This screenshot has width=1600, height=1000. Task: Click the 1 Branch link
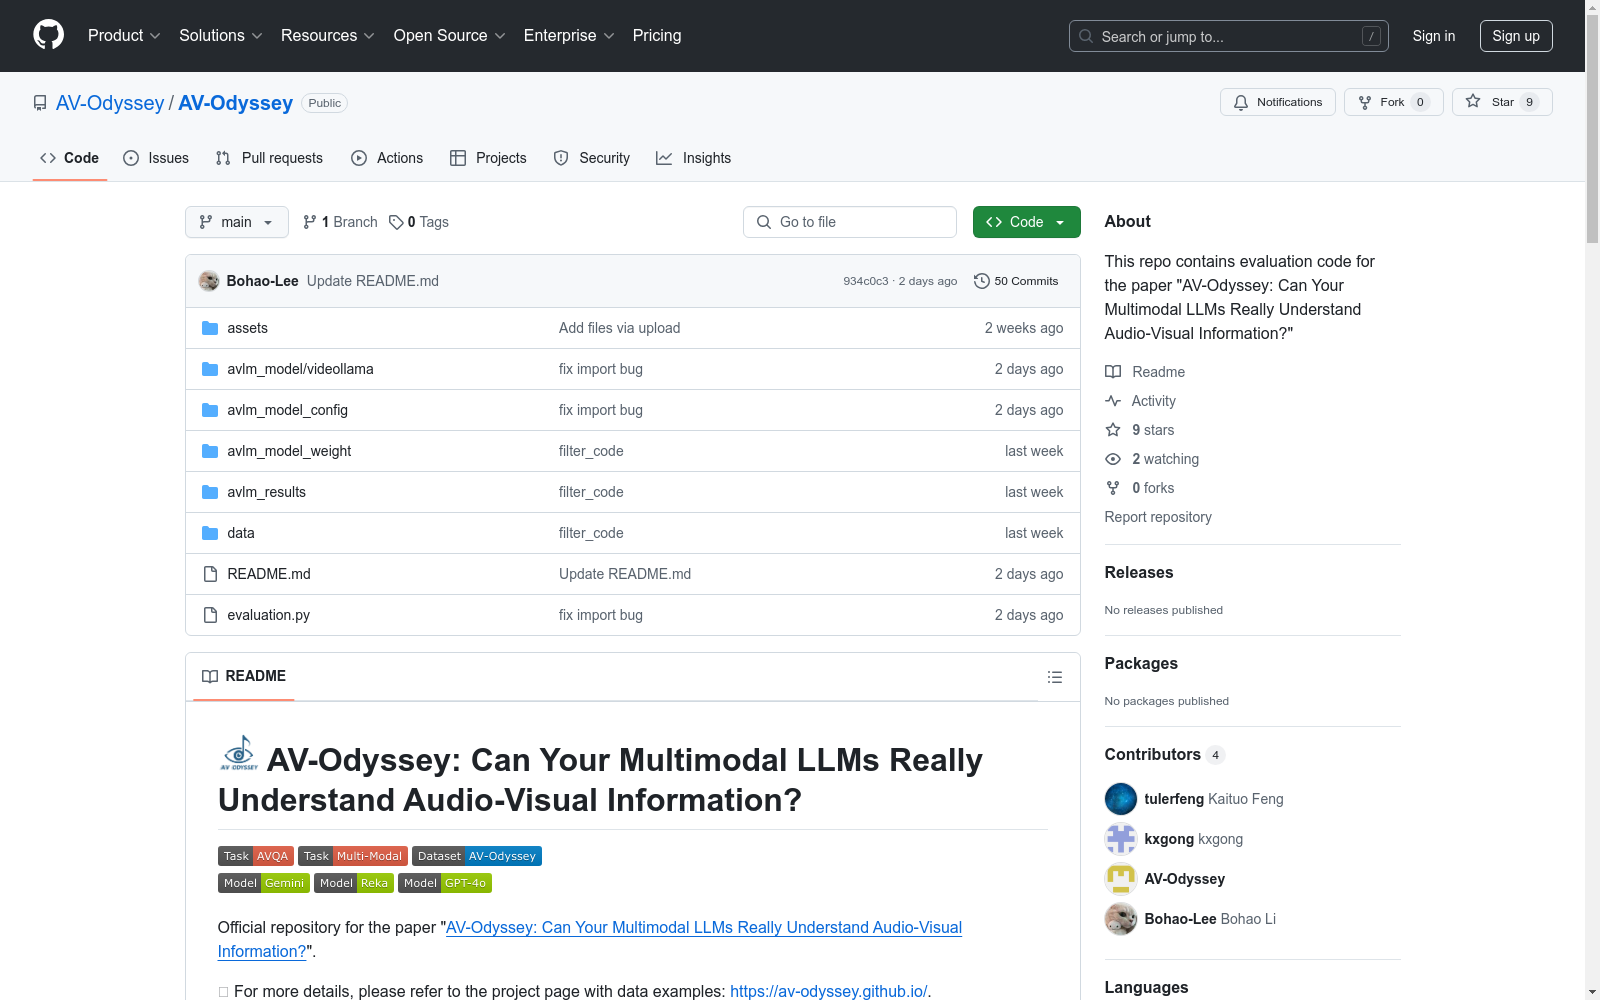pyautogui.click(x=340, y=222)
